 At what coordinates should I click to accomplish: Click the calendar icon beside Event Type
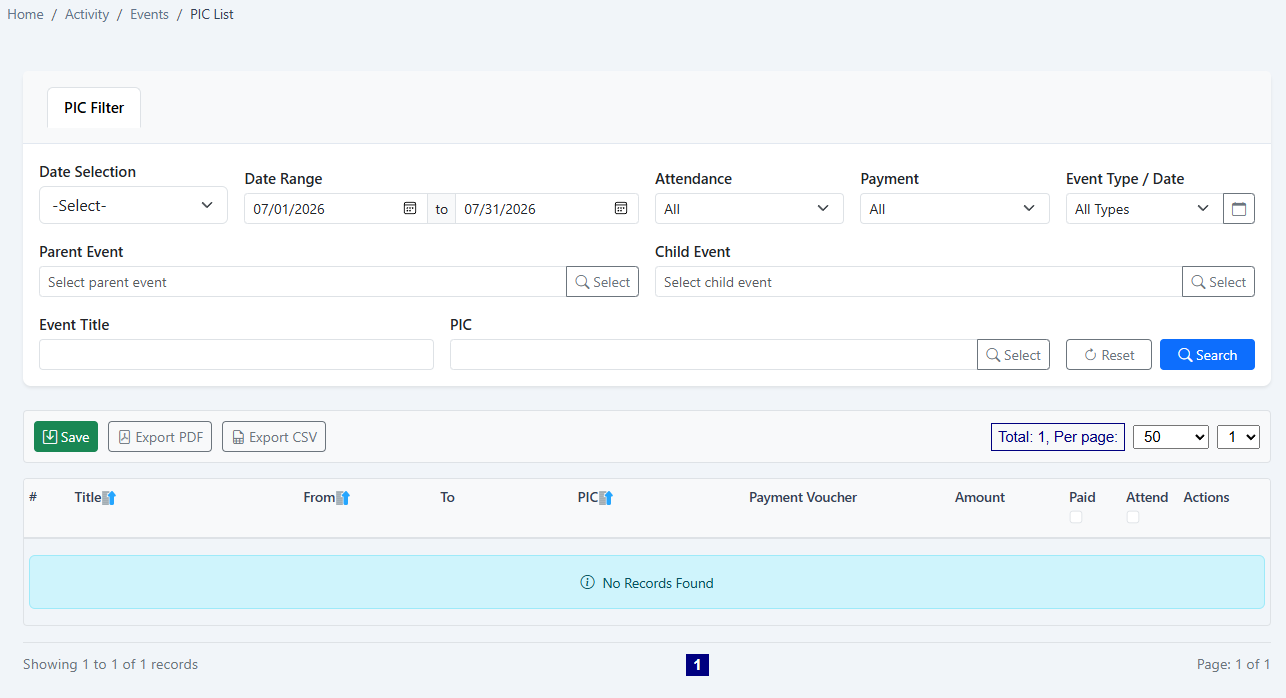click(x=1239, y=209)
